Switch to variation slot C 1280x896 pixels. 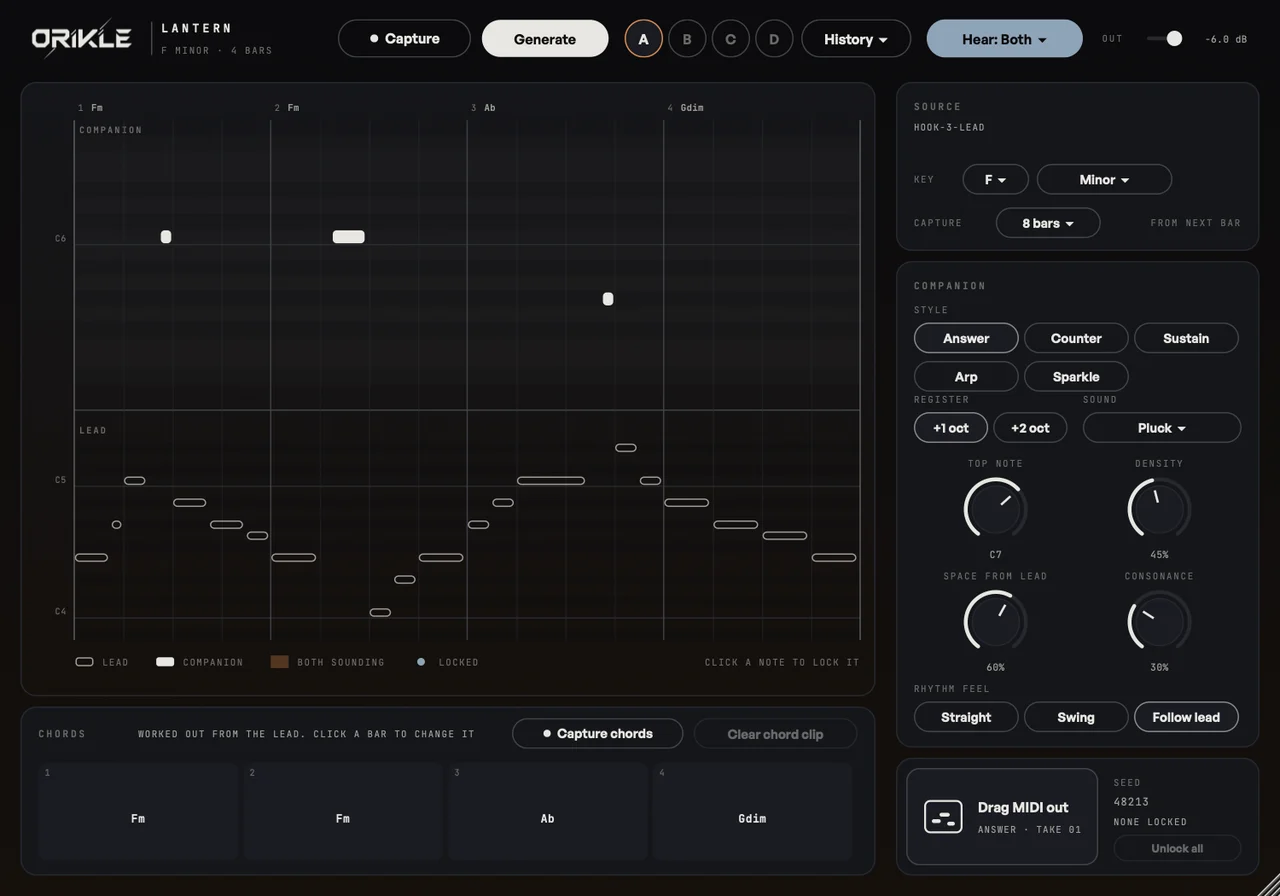731,39
